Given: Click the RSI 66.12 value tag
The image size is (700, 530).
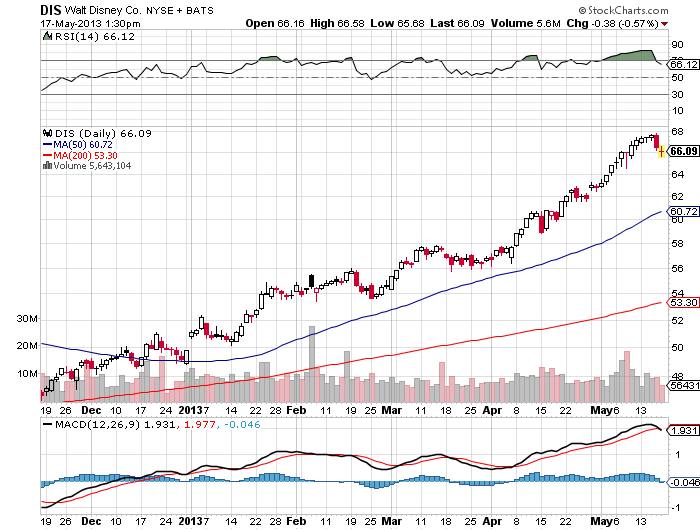Looking at the screenshot, I should pos(683,64).
